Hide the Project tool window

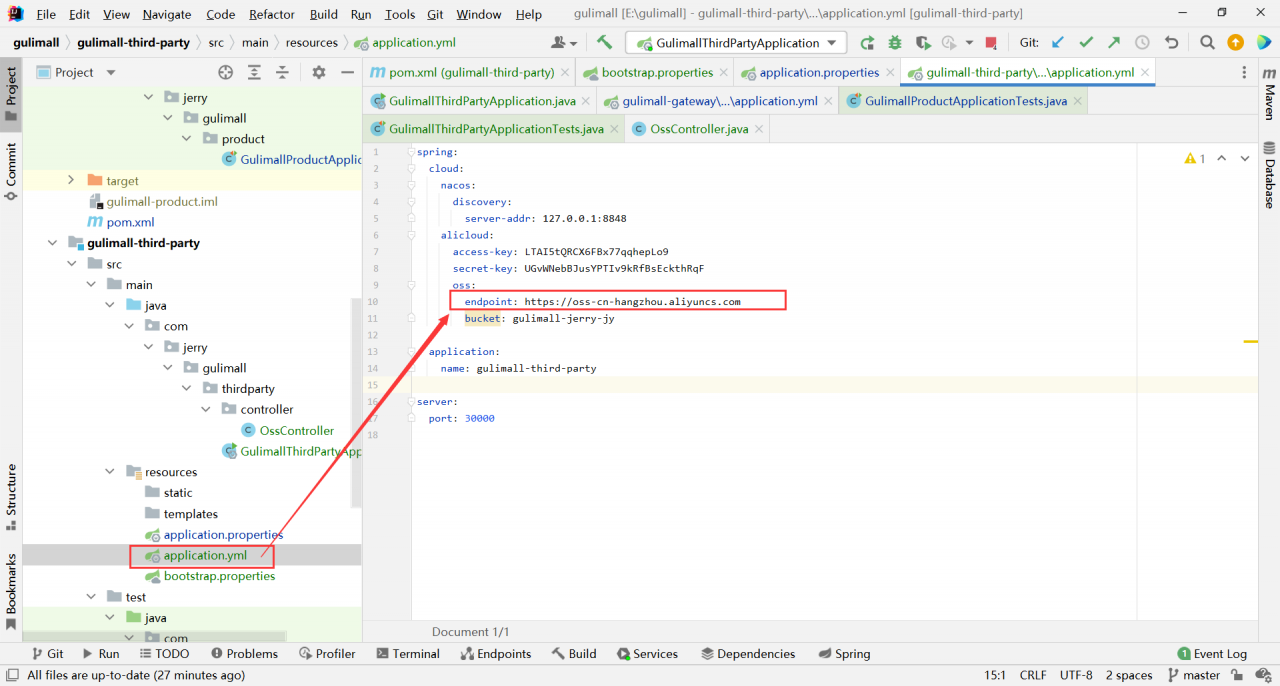click(x=347, y=72)
